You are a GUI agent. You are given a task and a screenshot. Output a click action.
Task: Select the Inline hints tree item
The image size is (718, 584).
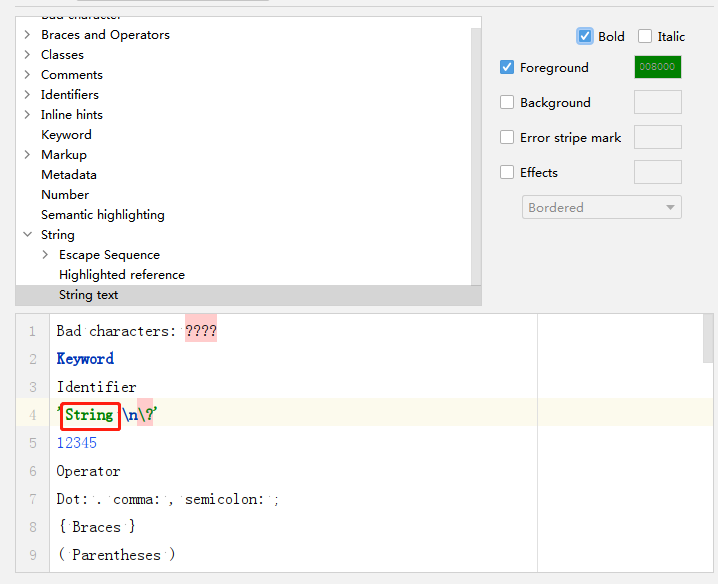tap(72, 115)
